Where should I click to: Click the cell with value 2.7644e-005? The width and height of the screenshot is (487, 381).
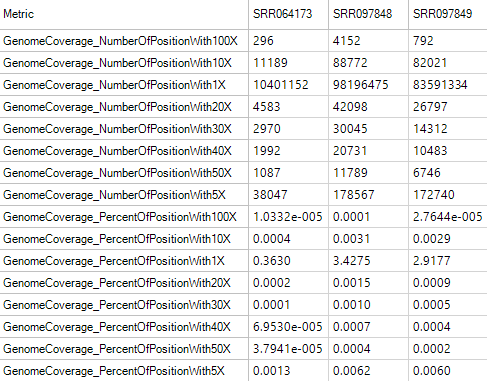coord(448,217)
